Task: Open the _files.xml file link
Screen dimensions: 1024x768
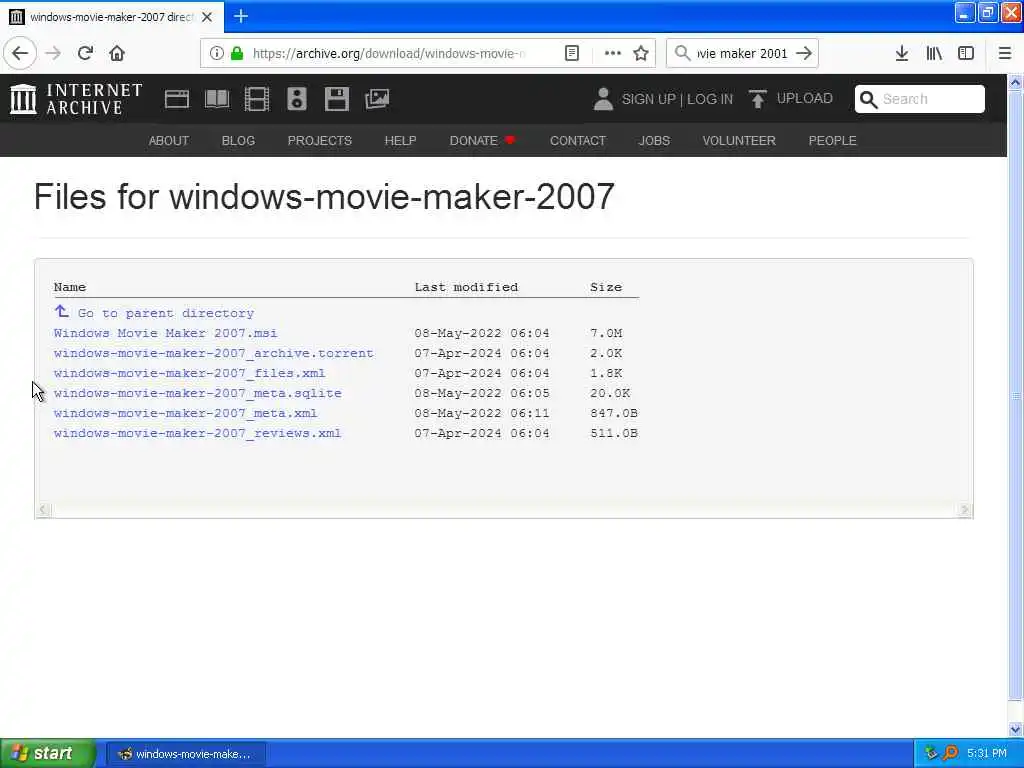Action: pyautogui.click(x=189, y=373)
